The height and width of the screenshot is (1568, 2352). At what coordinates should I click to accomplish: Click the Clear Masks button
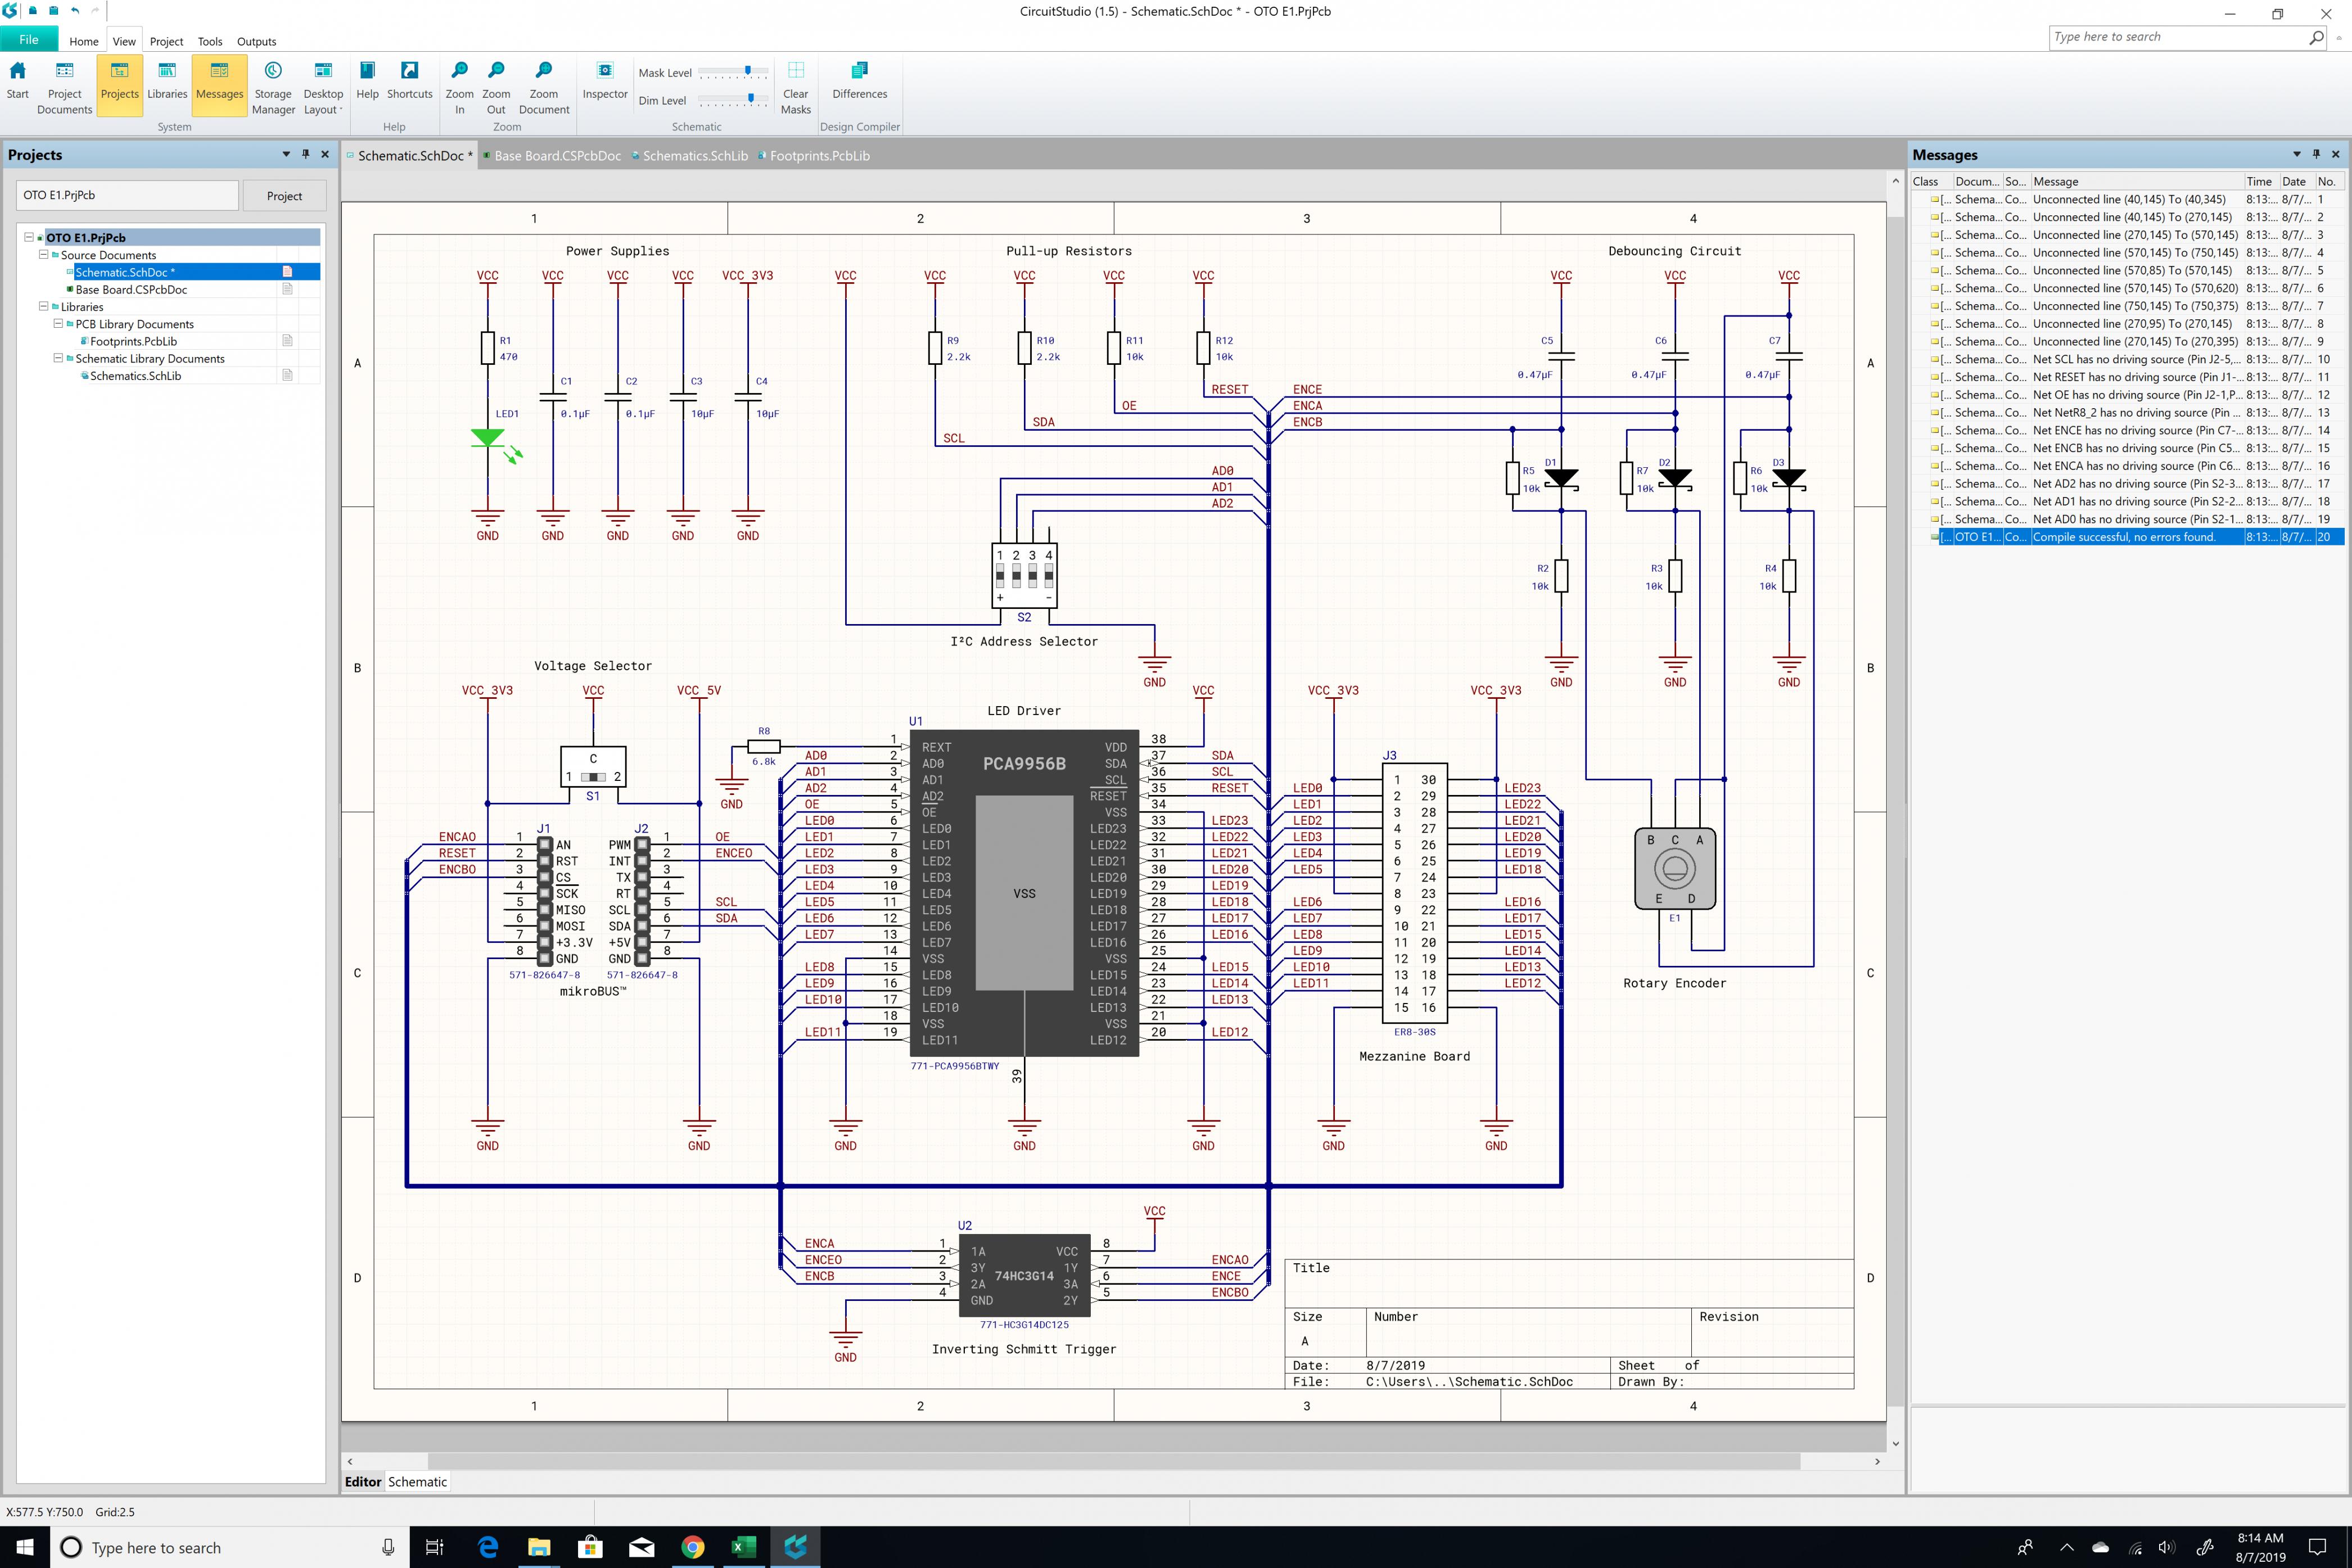click(796, 88)
